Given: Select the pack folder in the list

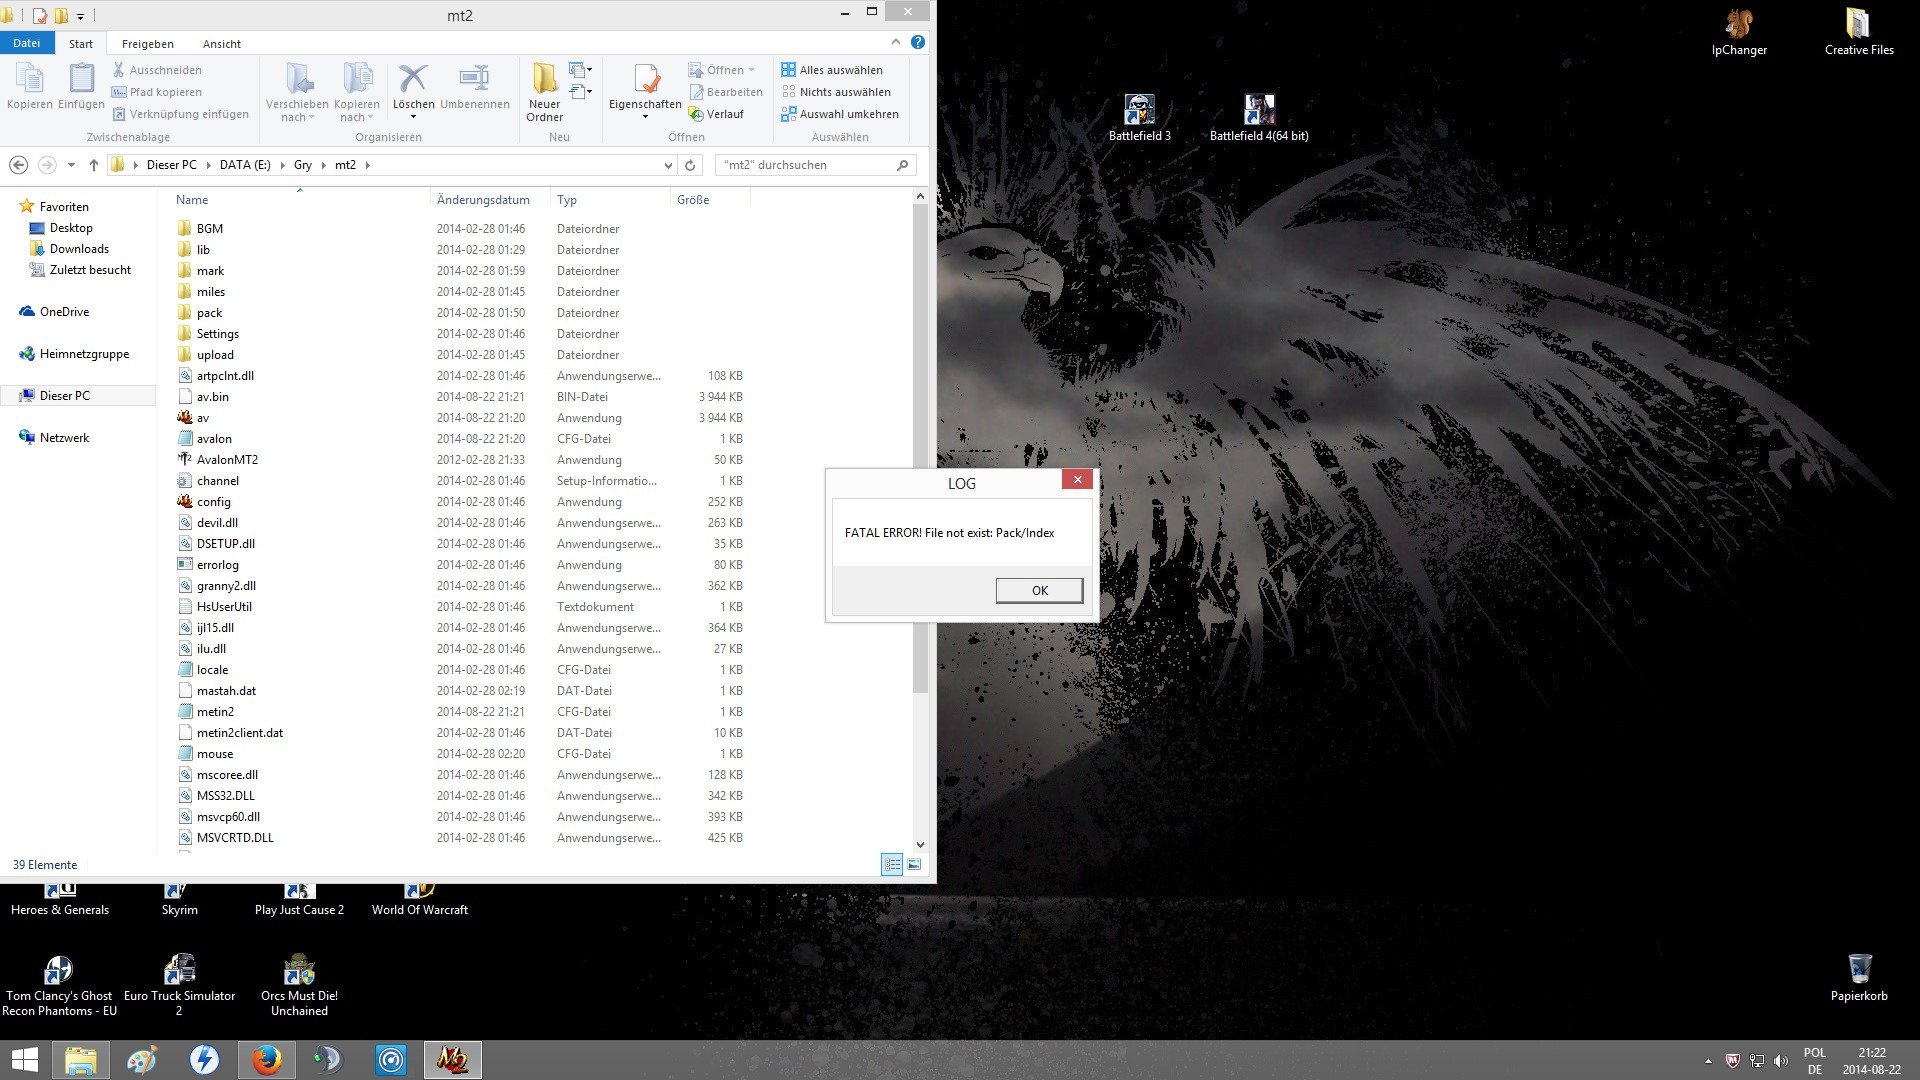Looking at the screenshot, I should pos(209,313).
